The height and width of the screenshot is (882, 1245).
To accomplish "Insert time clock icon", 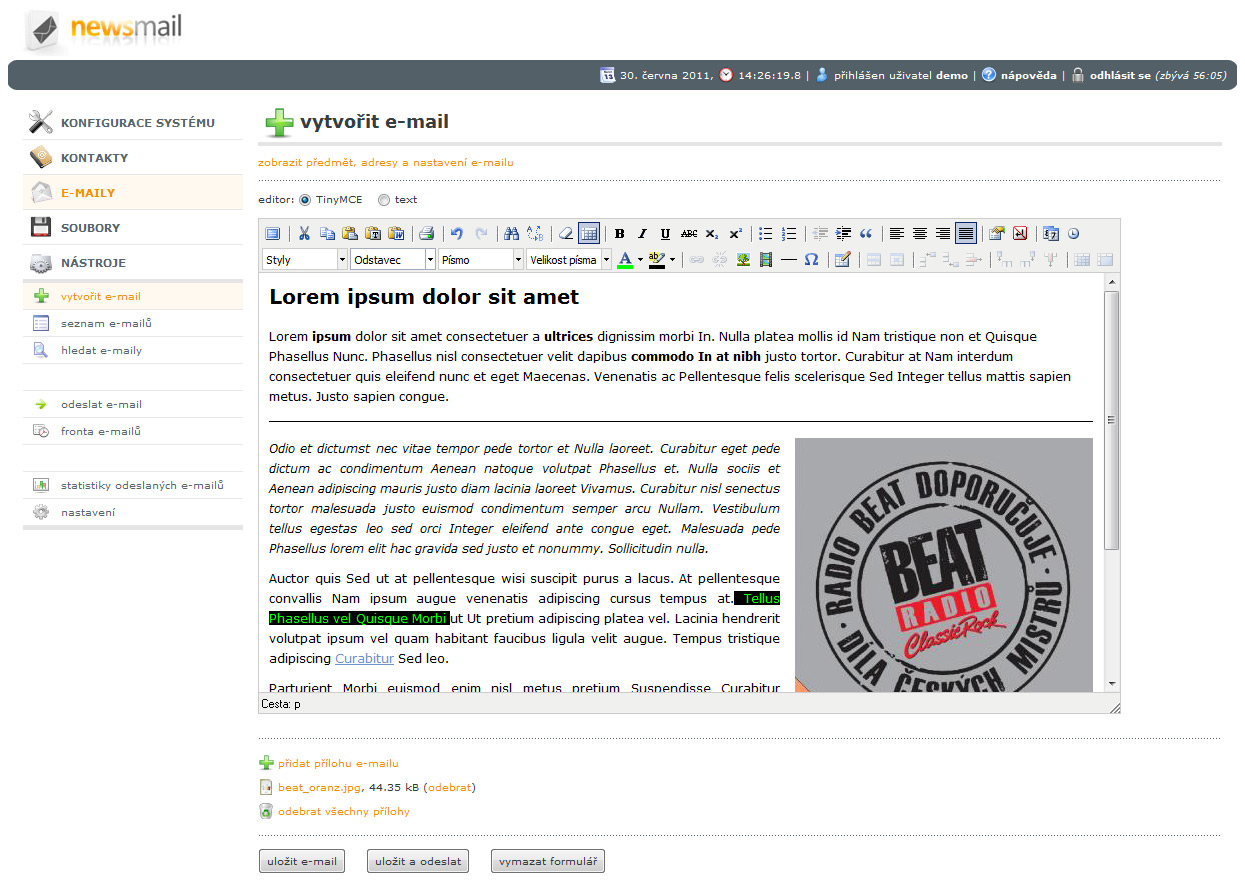I will [1073, 234].
